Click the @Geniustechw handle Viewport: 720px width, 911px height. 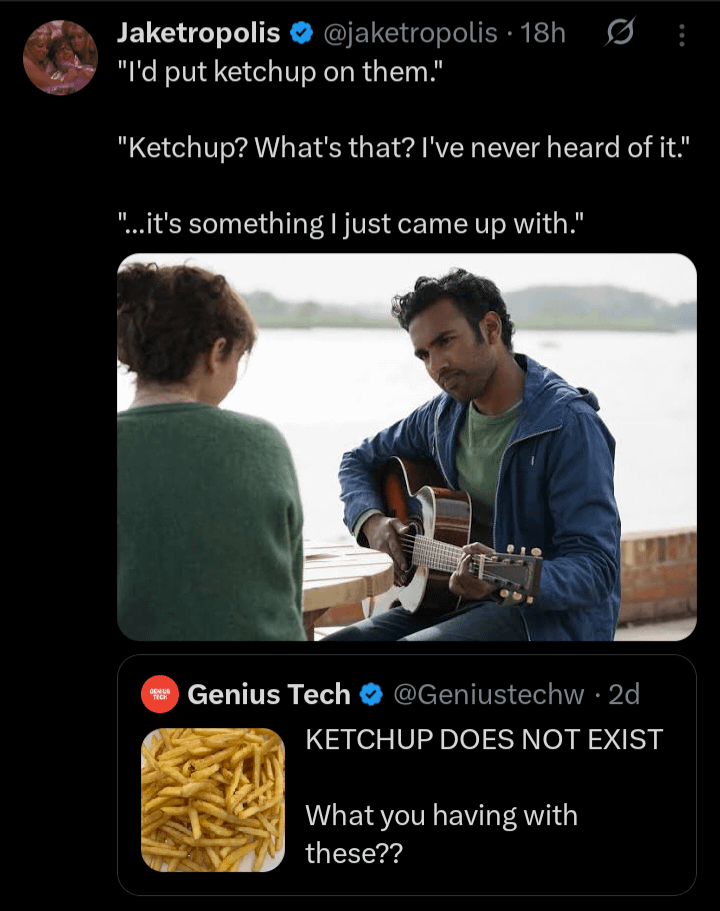(489, 694)
